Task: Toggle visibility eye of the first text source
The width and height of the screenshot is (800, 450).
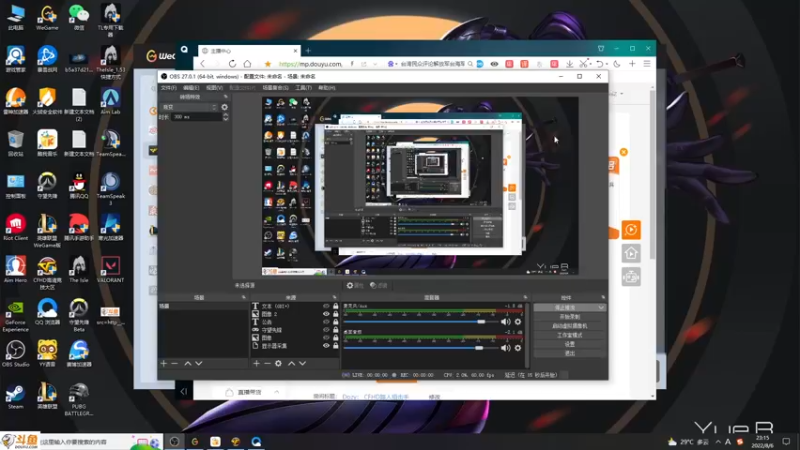Action: [326, 306]
